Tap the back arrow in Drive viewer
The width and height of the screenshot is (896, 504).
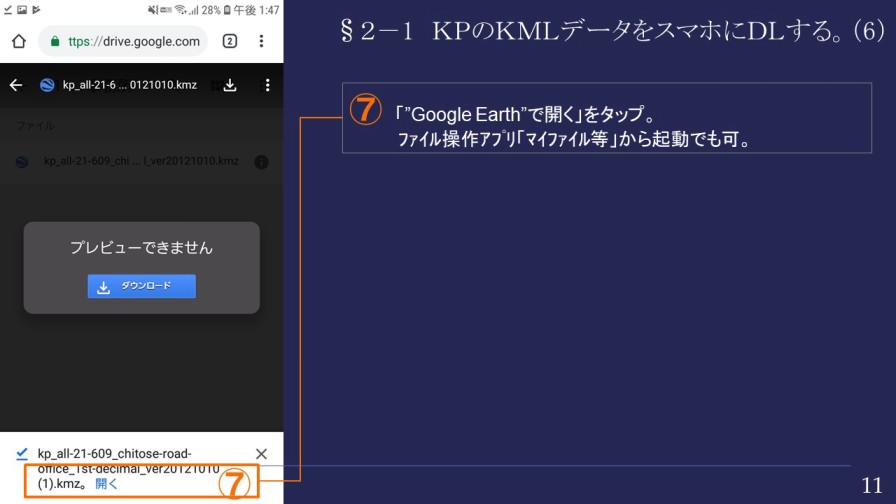[x=16, y=86]
